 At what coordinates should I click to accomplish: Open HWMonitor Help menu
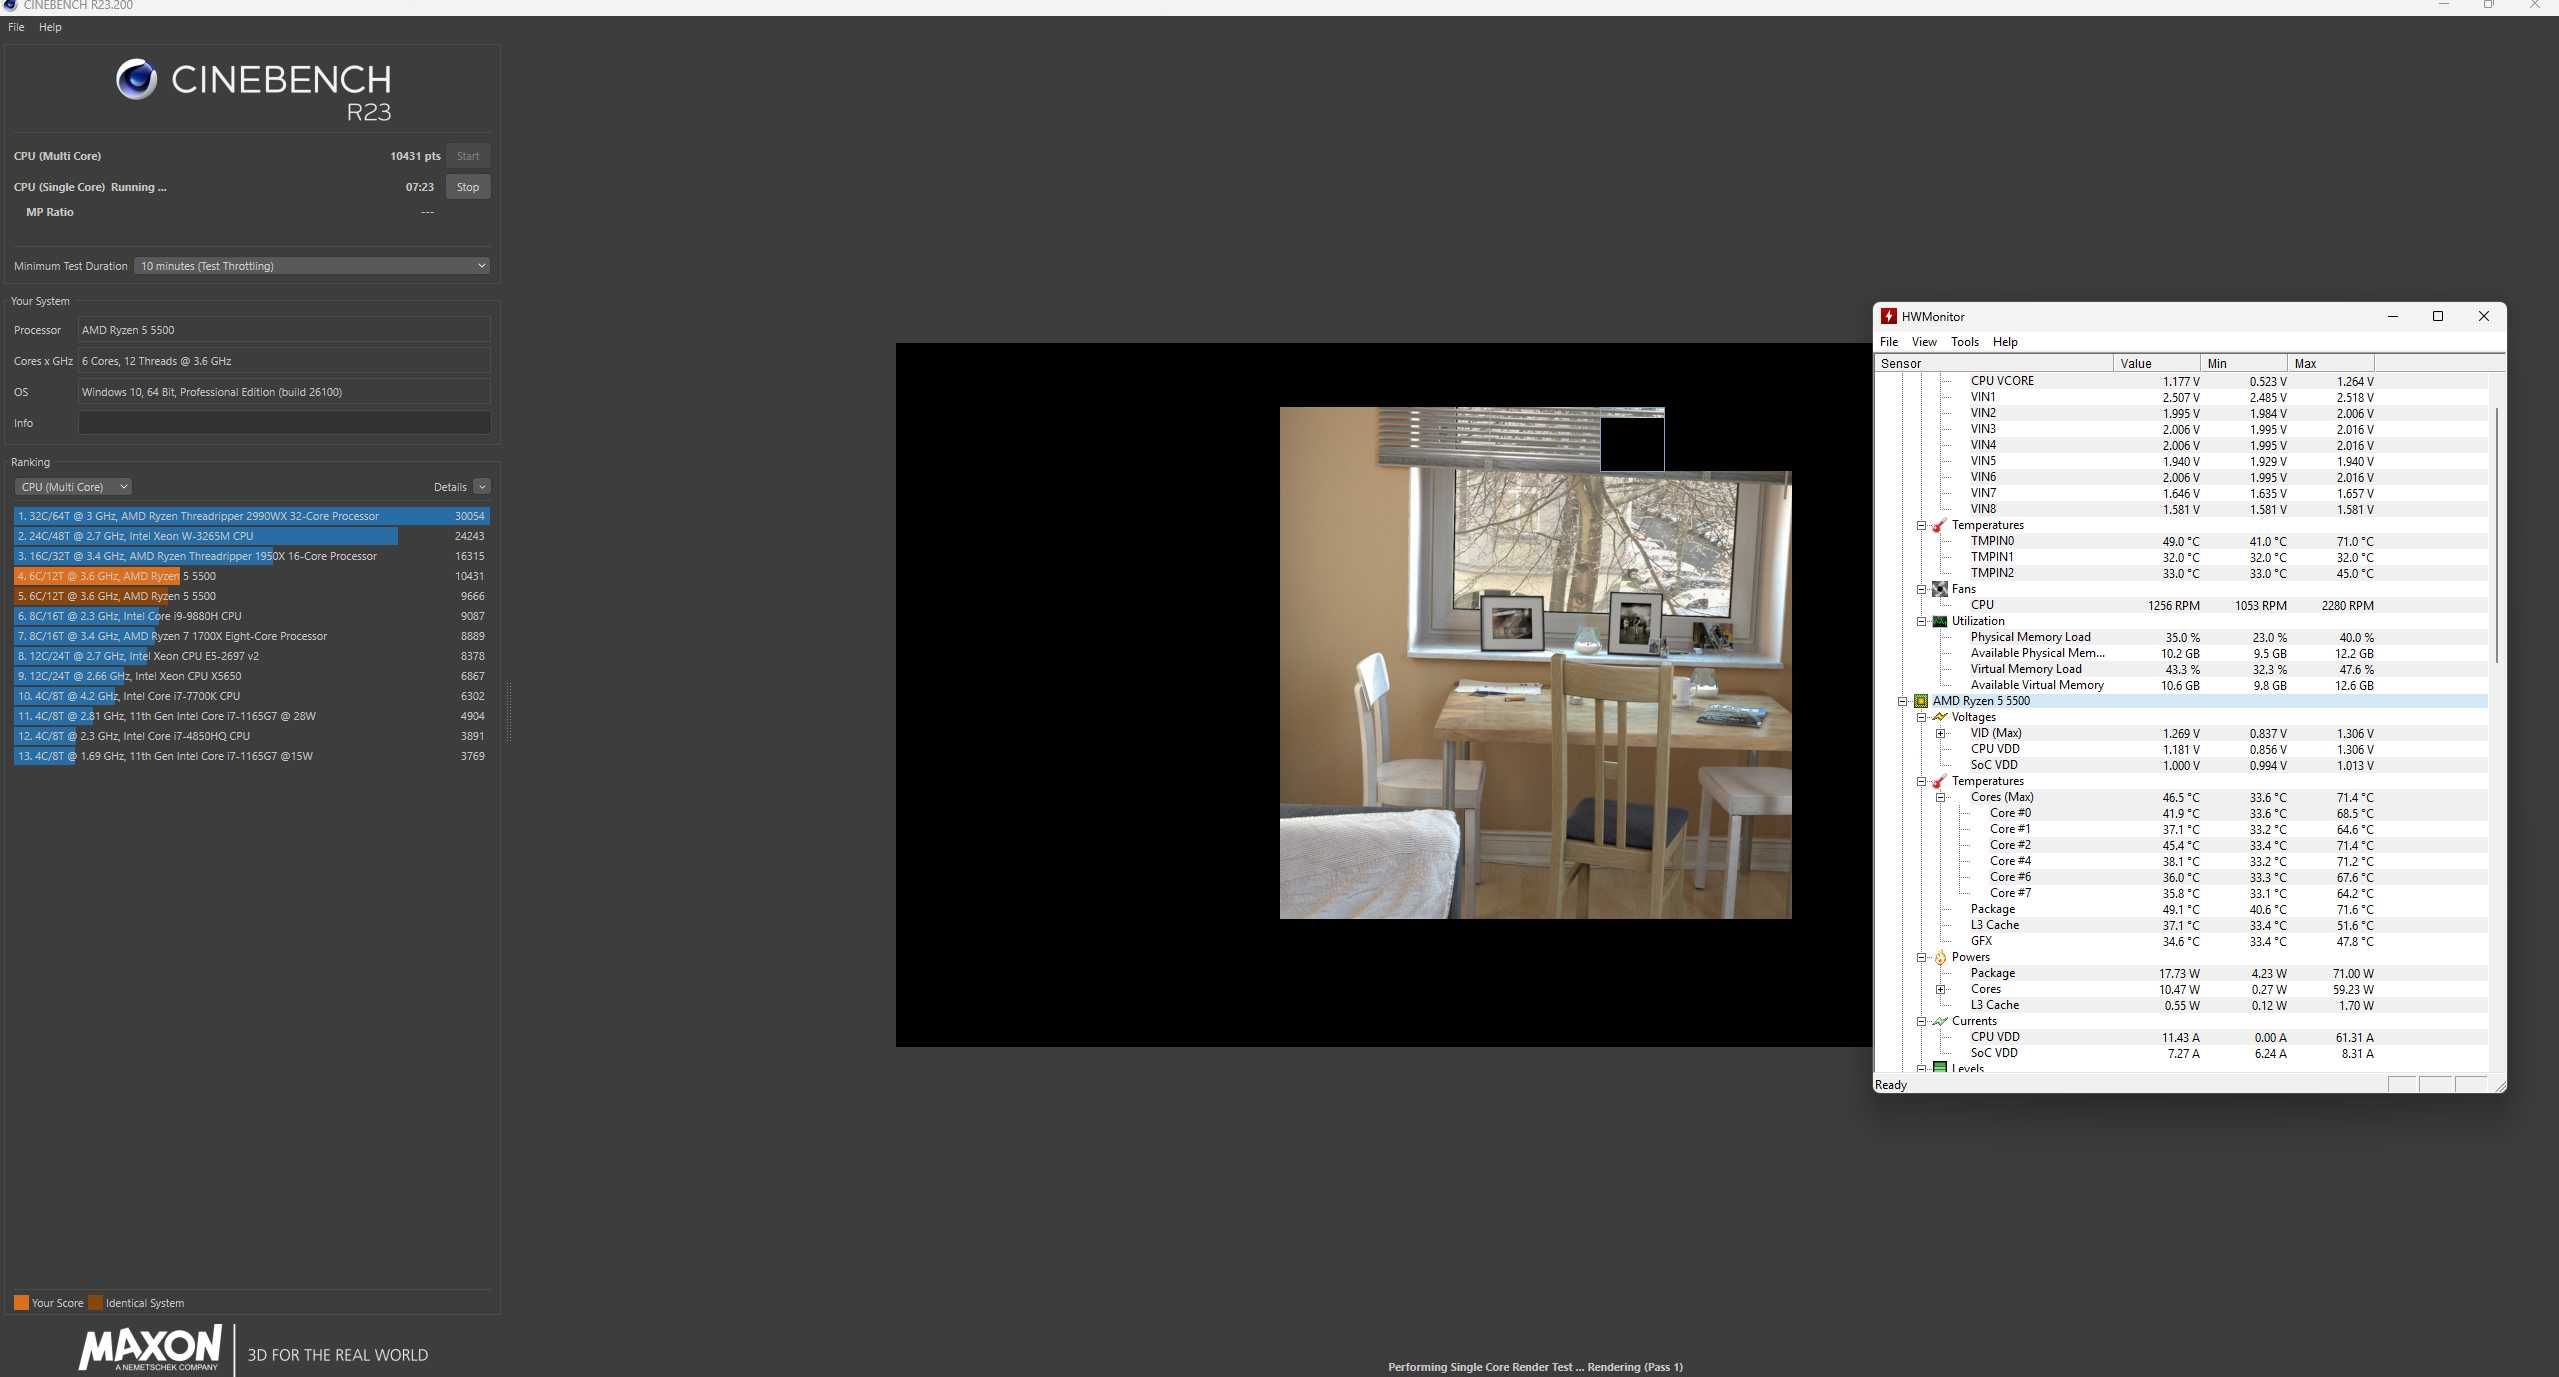2005,342
